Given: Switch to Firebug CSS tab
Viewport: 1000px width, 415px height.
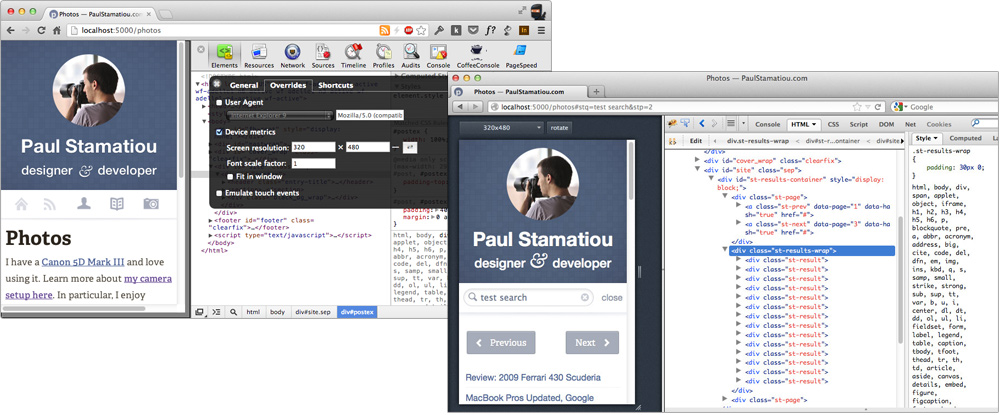Looking at the screenshot, I should (x=833, y=124).
